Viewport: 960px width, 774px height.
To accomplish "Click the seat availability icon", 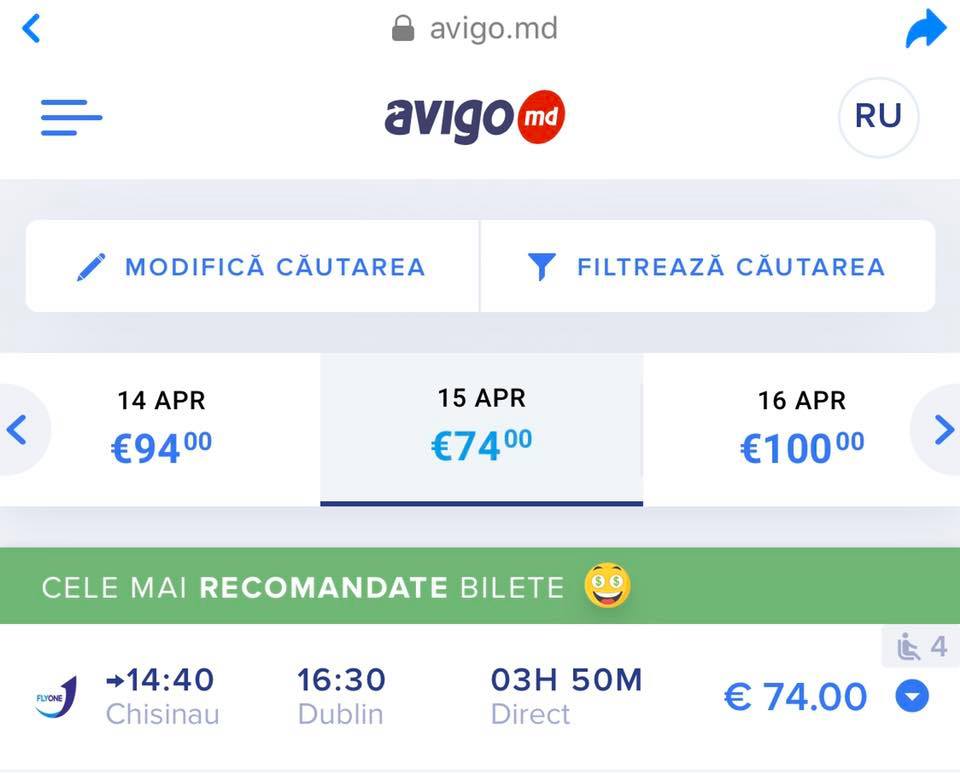I will [x=908, y=647].
